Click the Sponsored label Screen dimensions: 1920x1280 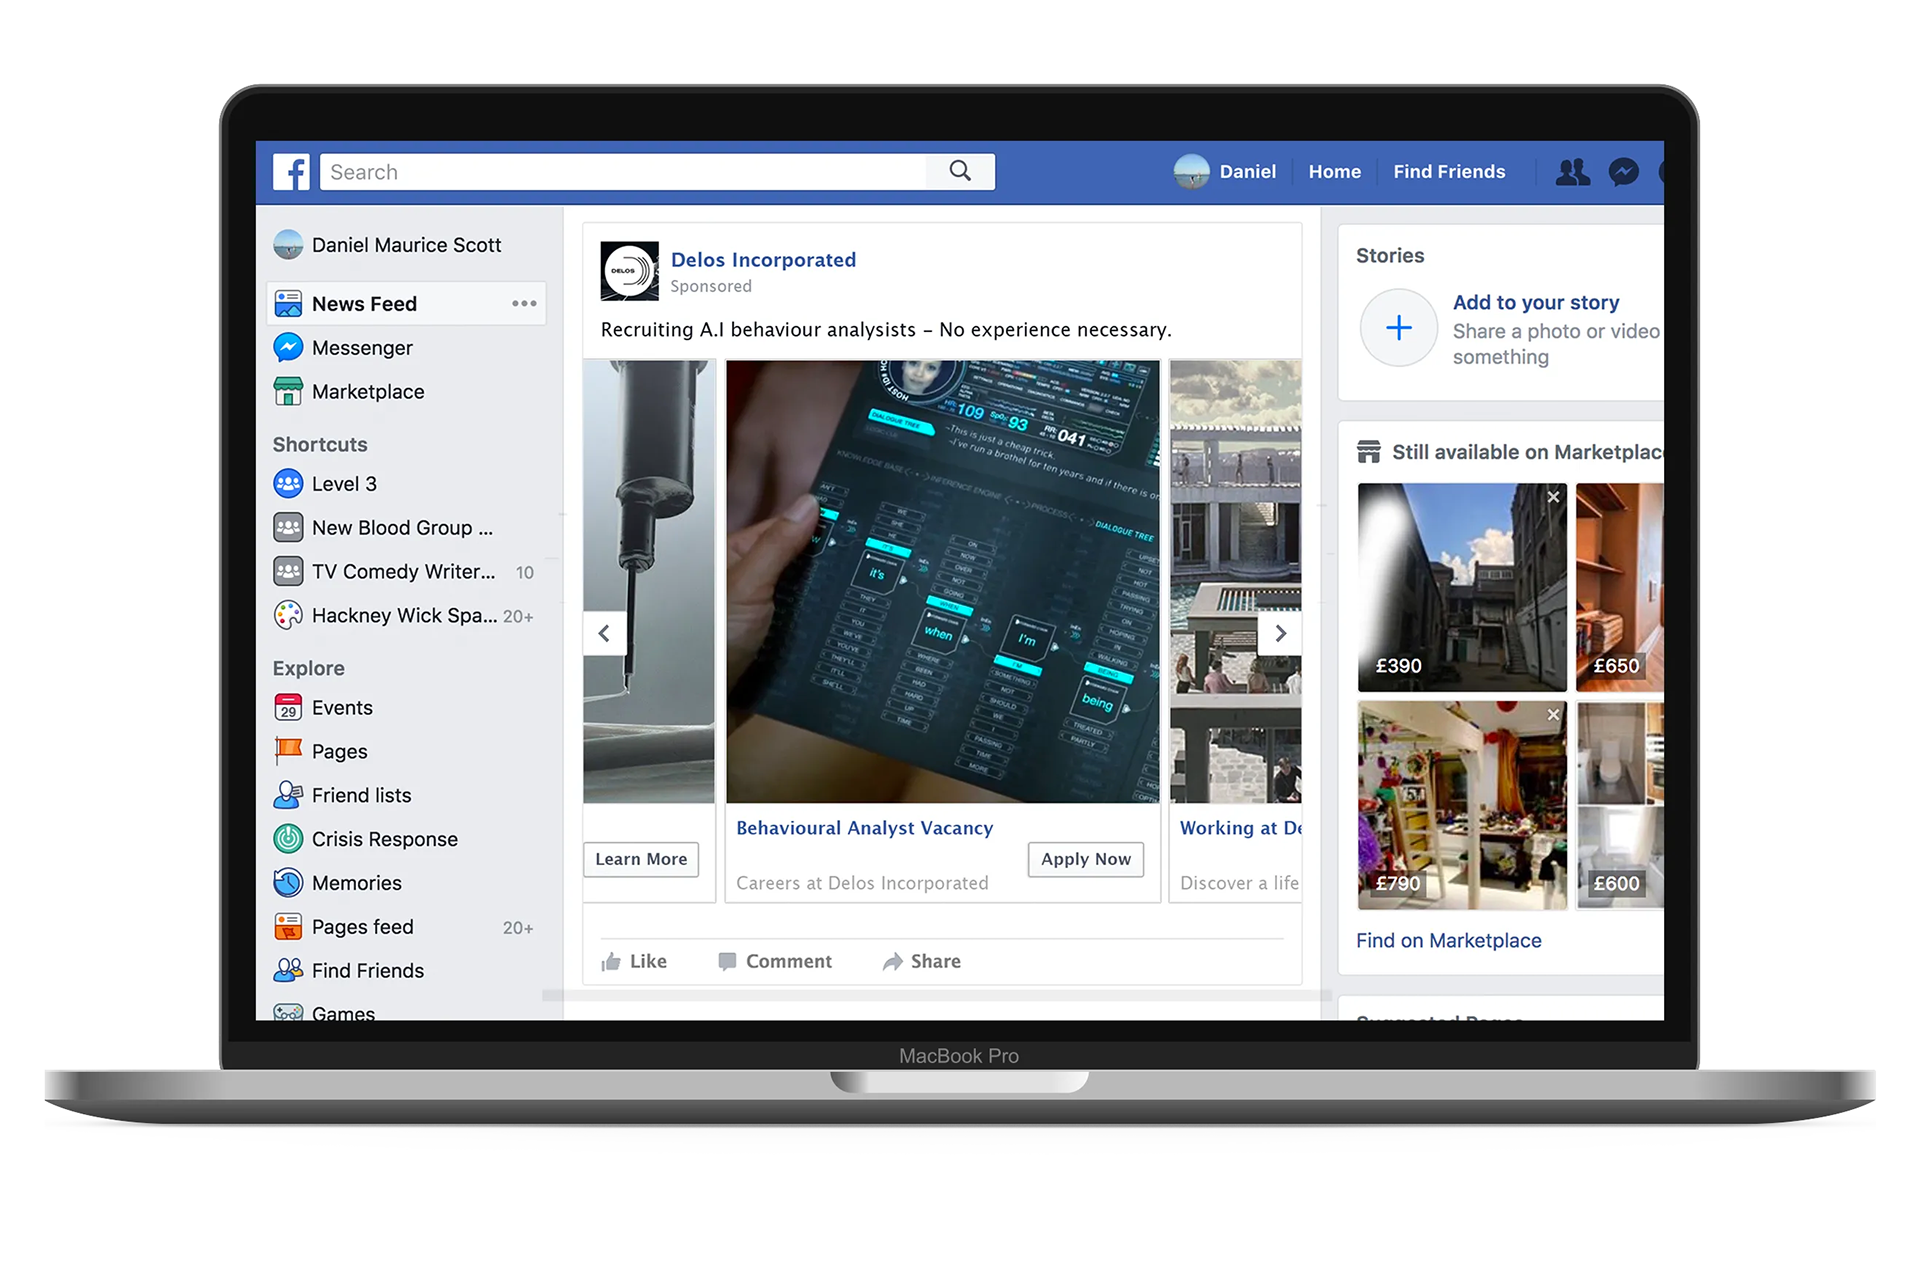pyautogui.click(x=711, y=286)
